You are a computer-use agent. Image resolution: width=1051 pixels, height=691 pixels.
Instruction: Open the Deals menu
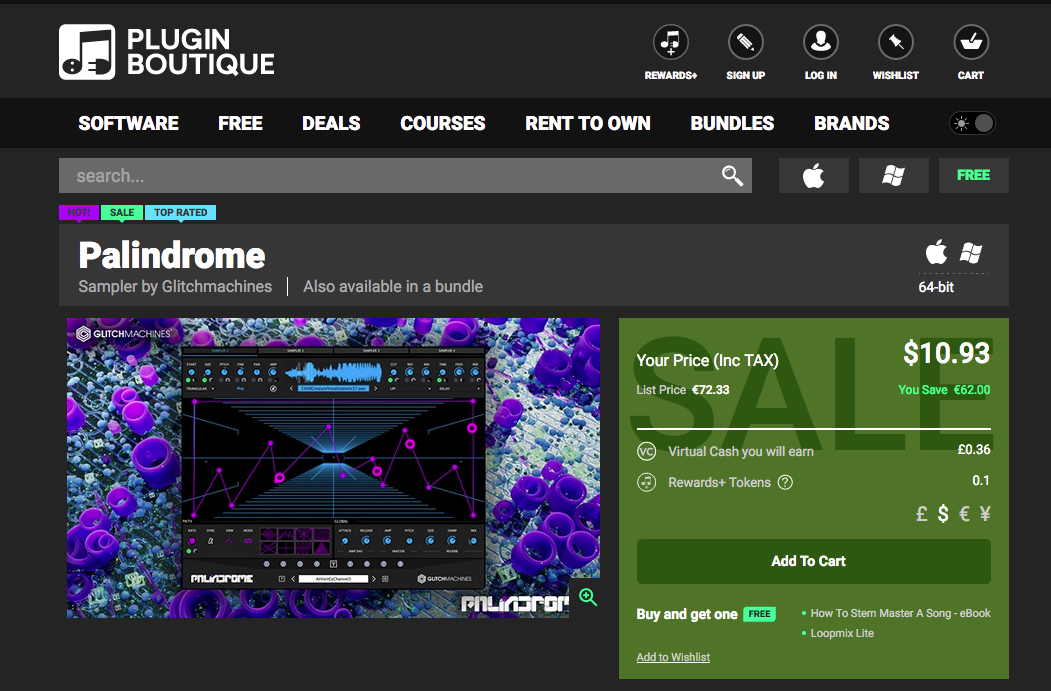tap(331, 123)
